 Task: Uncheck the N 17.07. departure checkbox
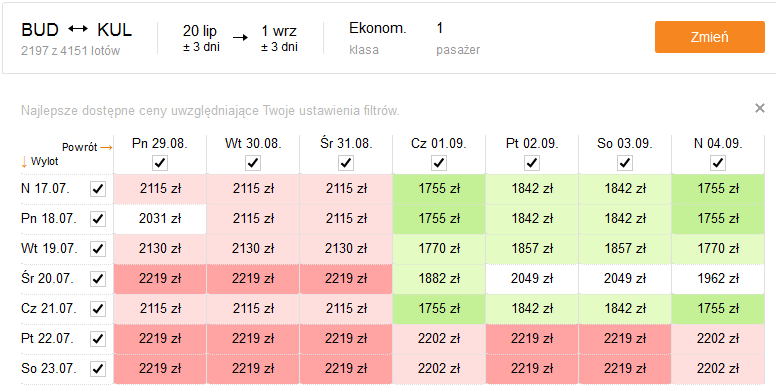pyautogui.click(x=98, y=189)
